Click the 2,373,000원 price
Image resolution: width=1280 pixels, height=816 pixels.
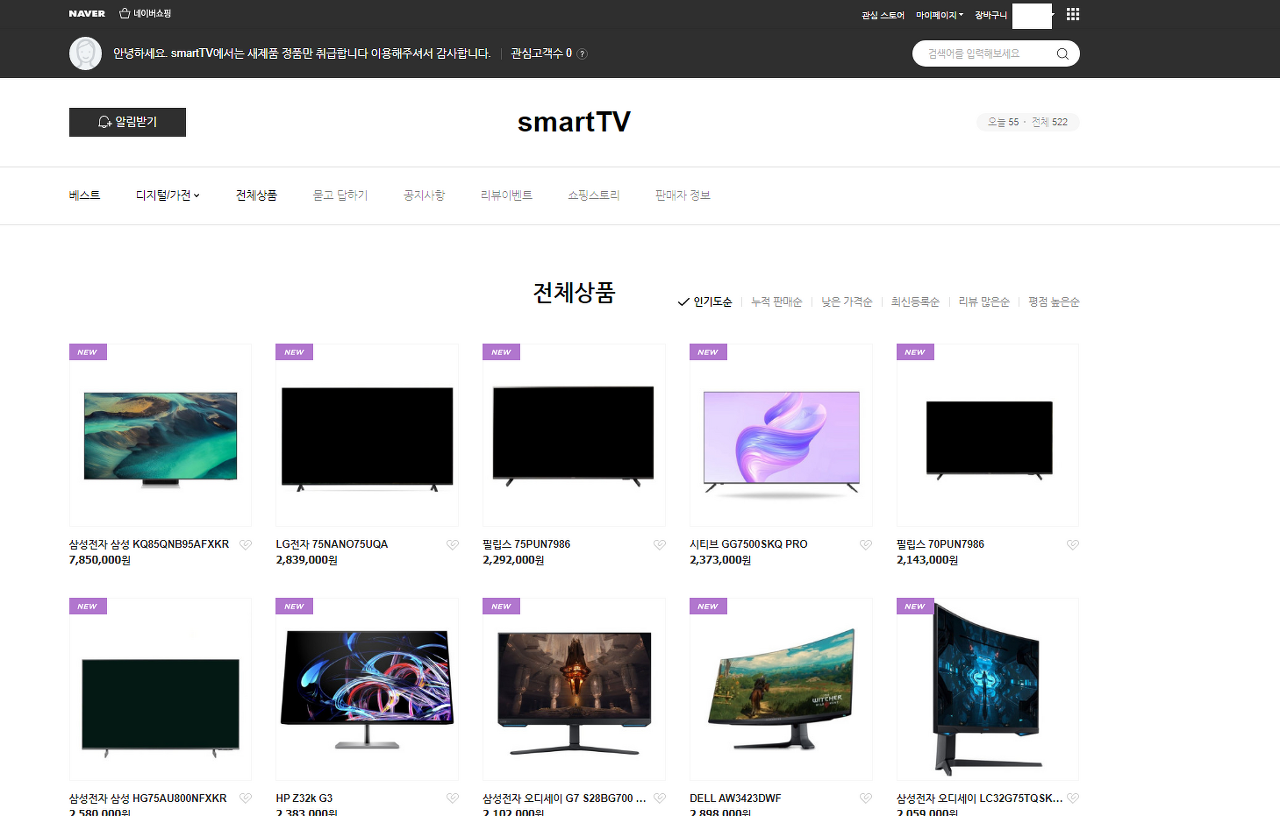tap(721, 561)
